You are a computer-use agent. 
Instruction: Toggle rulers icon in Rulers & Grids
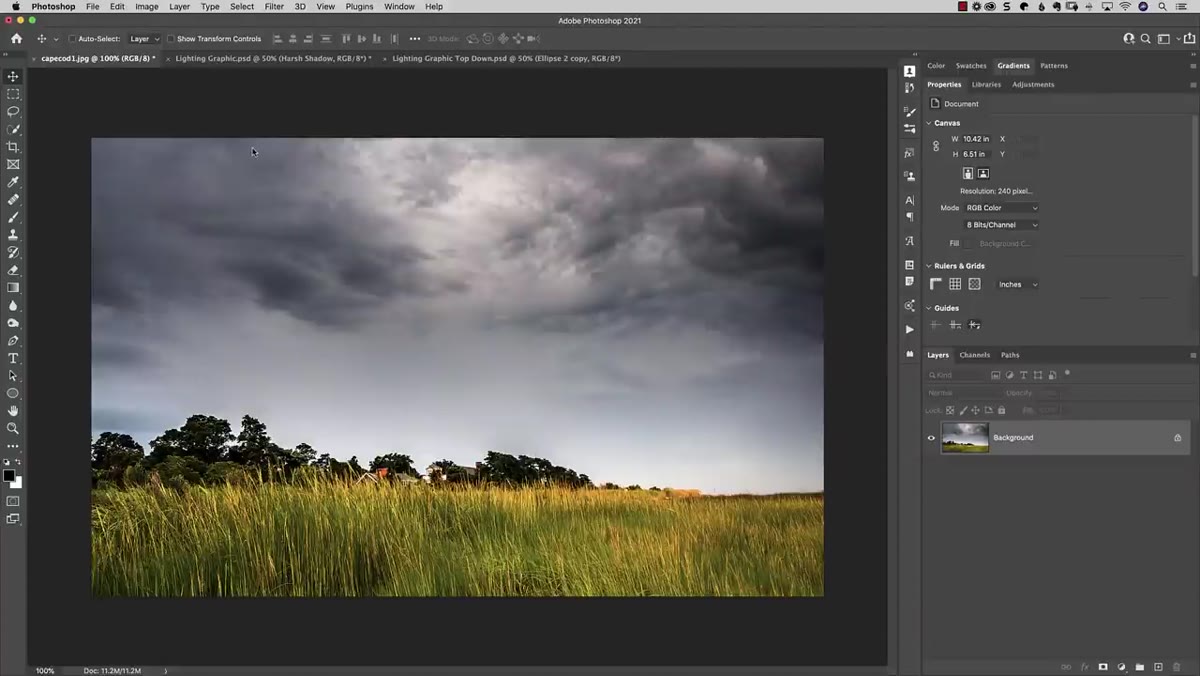point(936,284)
